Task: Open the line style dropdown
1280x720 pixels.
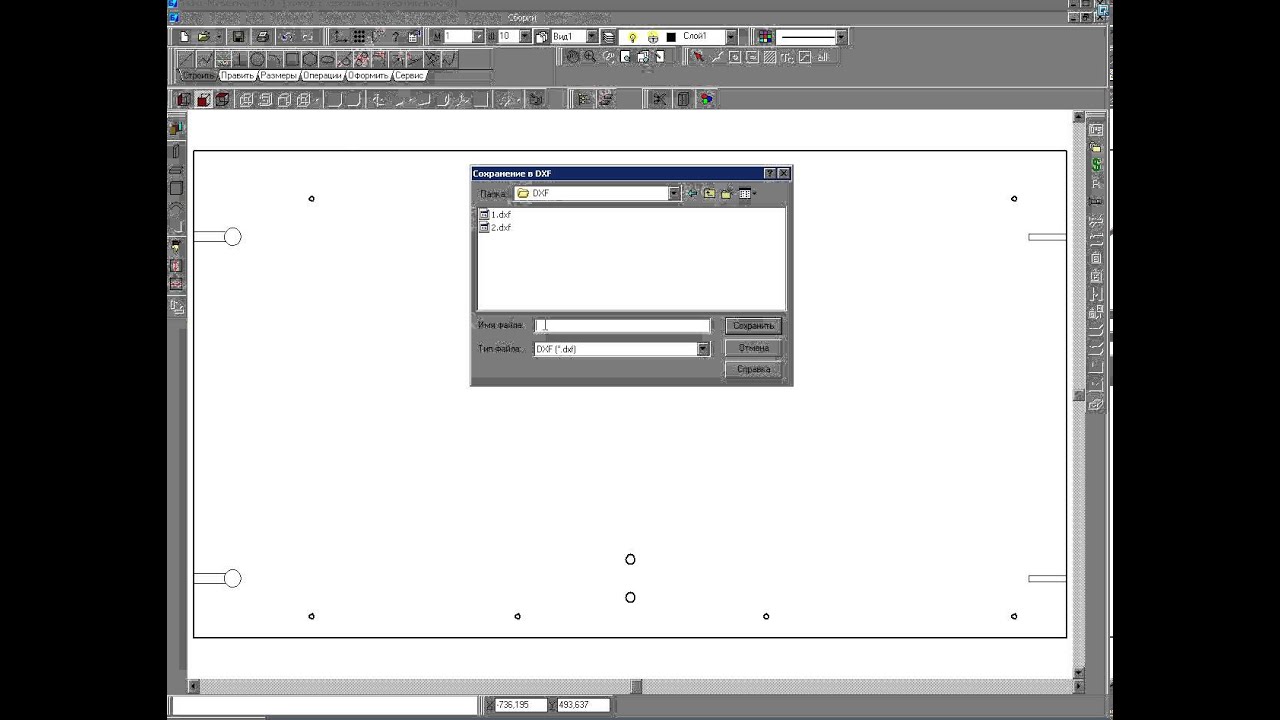Action: pos(841,36)
